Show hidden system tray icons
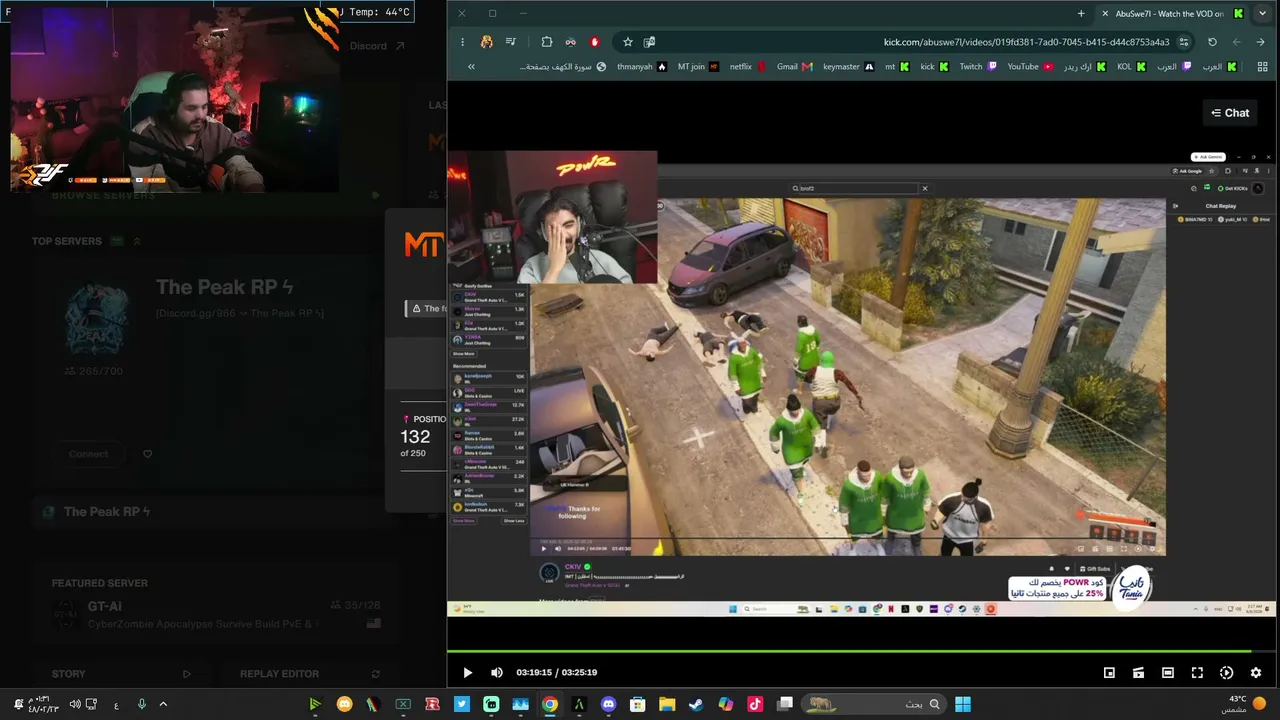The image size is (1280, 720). pyautogui.click(x=163, y=705)
